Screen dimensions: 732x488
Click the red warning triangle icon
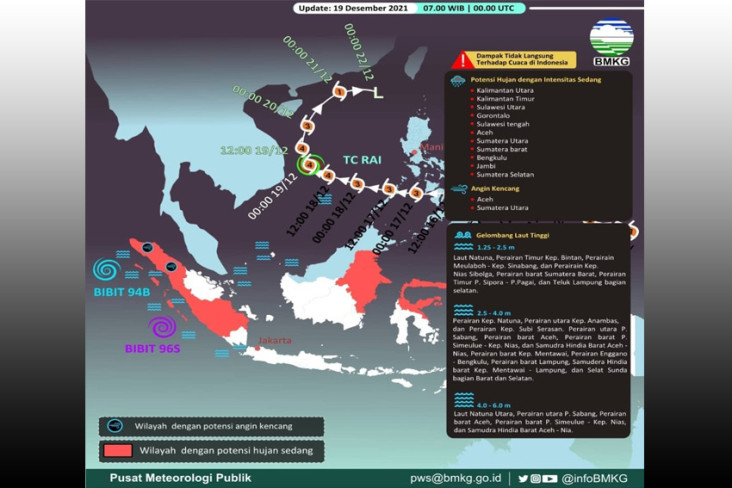pyautogui.click(x=463, y=60)
